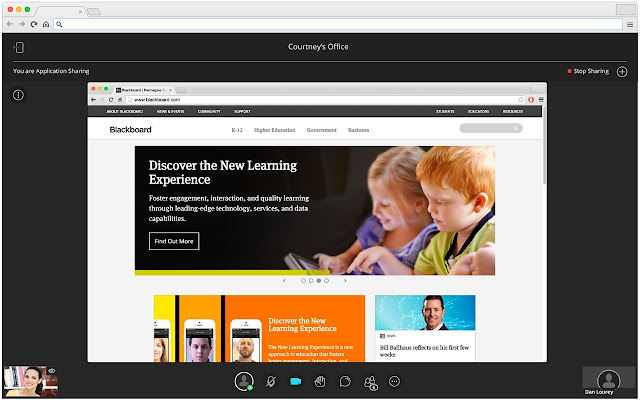640x400 pixels.
Task: Select the first carousel dot
Action: [303, 281]
